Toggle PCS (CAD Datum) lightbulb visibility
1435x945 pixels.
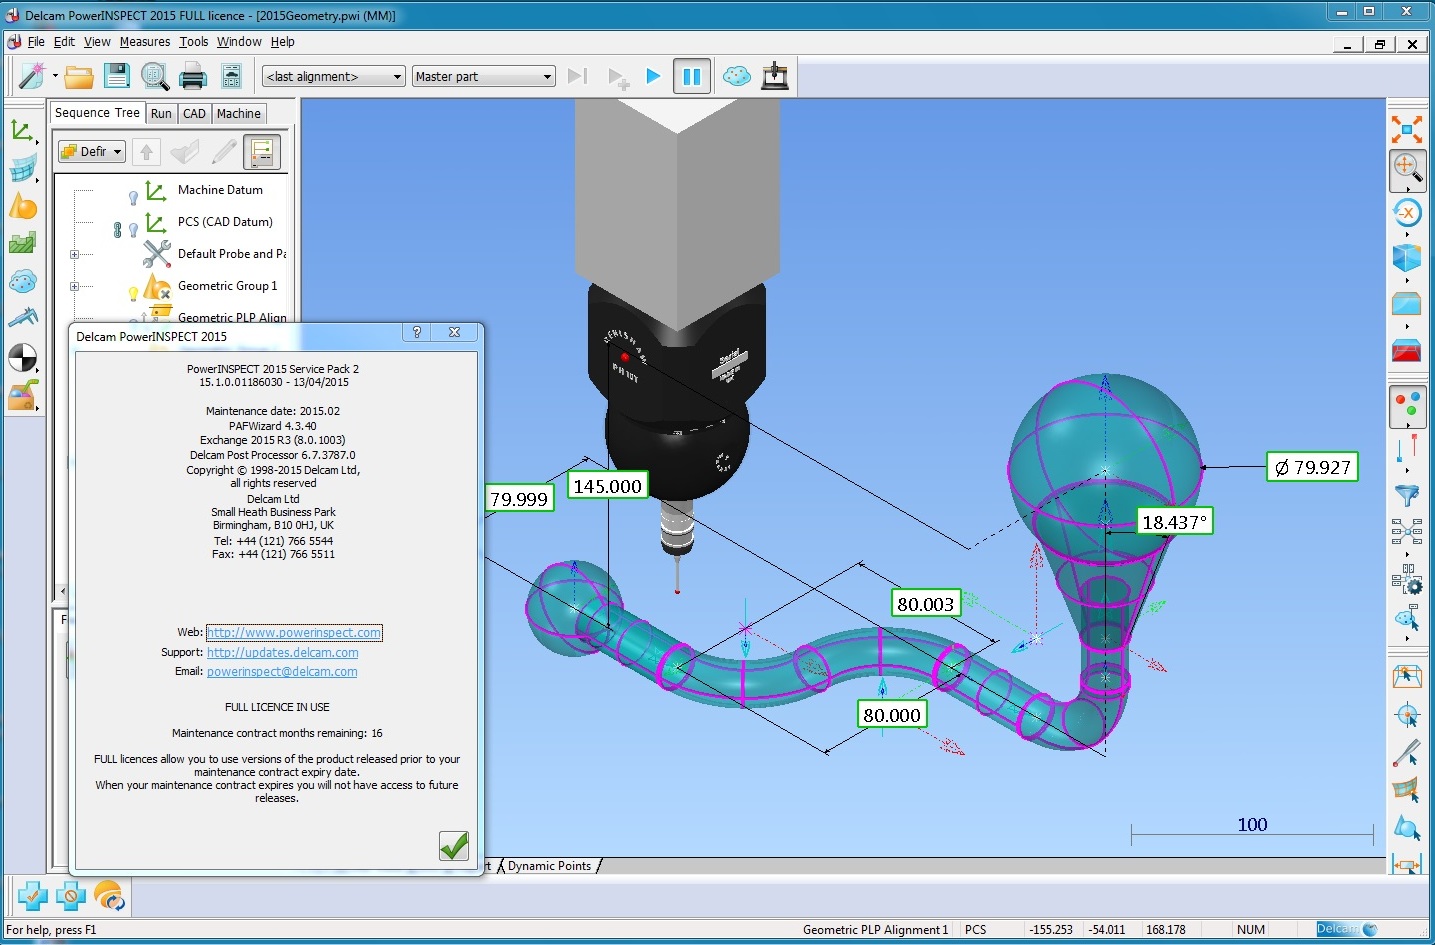tap(133, 230)
